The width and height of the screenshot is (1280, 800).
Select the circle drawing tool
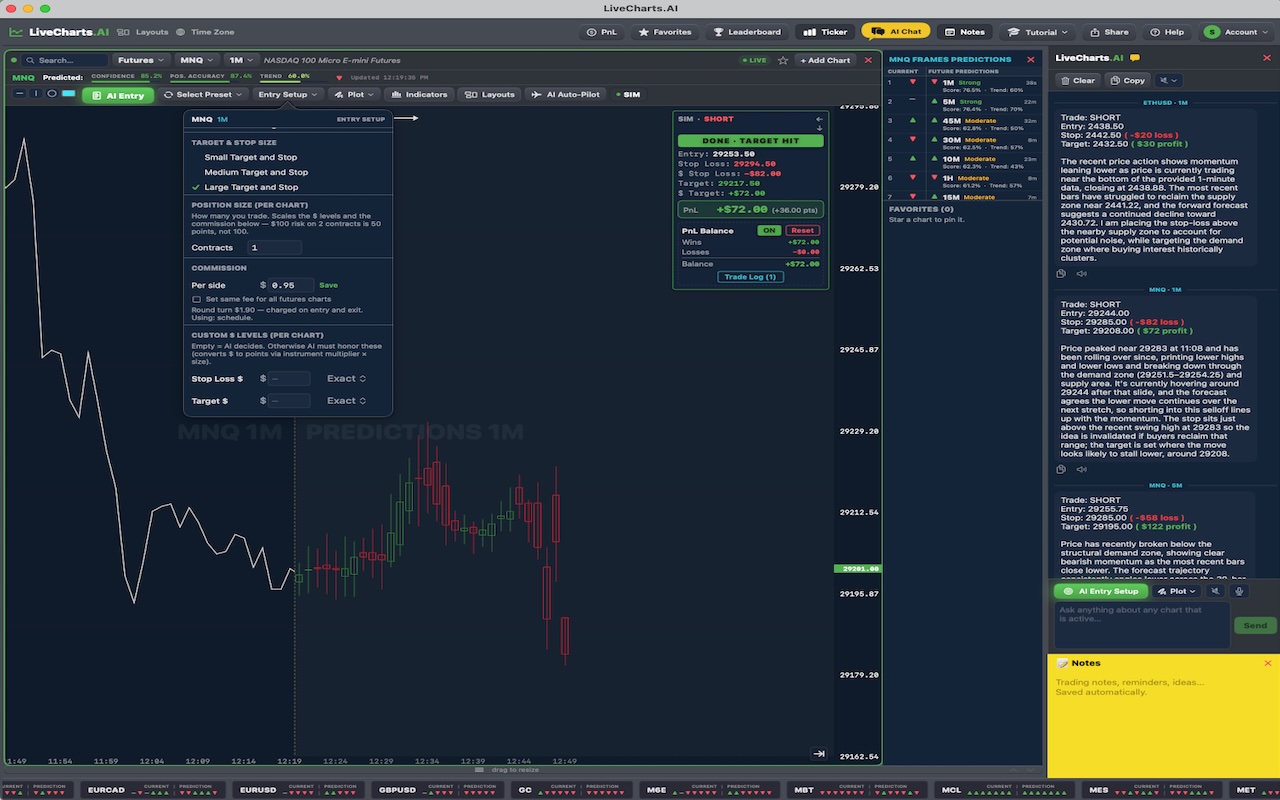(52, 94)
